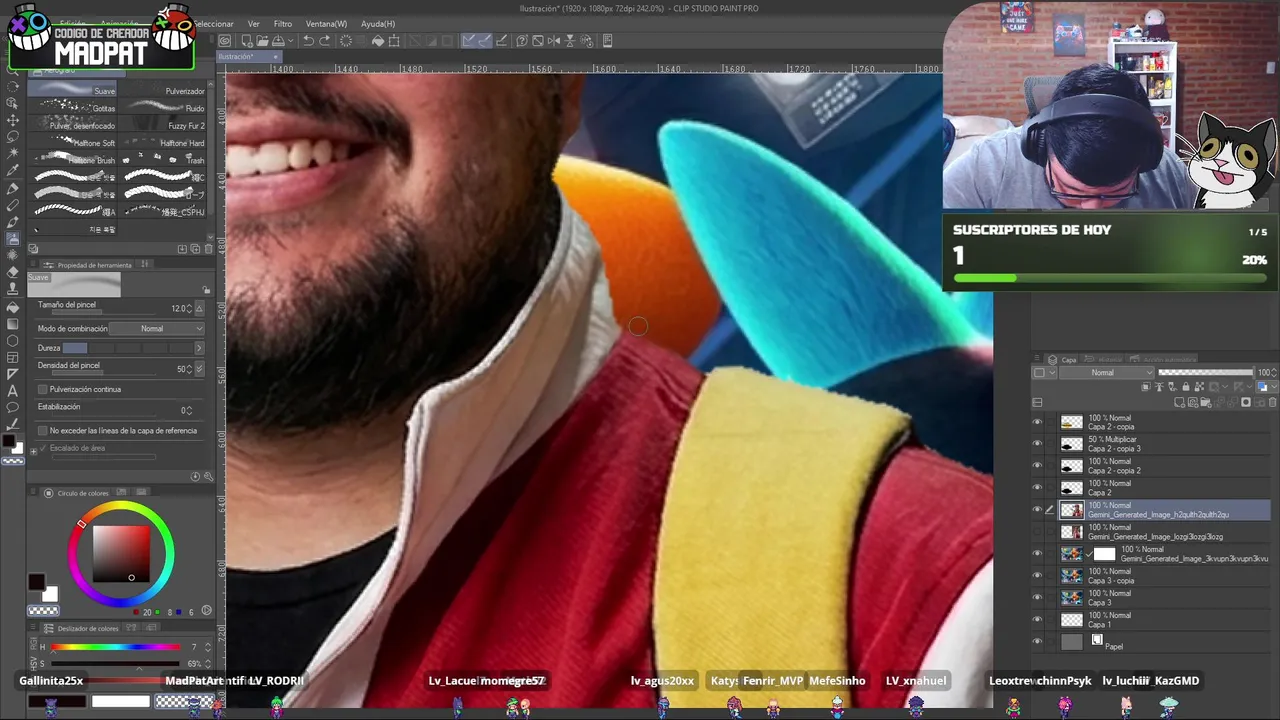
Task: Adjust the layer opacity slider
Action: tap(1205, 372)
